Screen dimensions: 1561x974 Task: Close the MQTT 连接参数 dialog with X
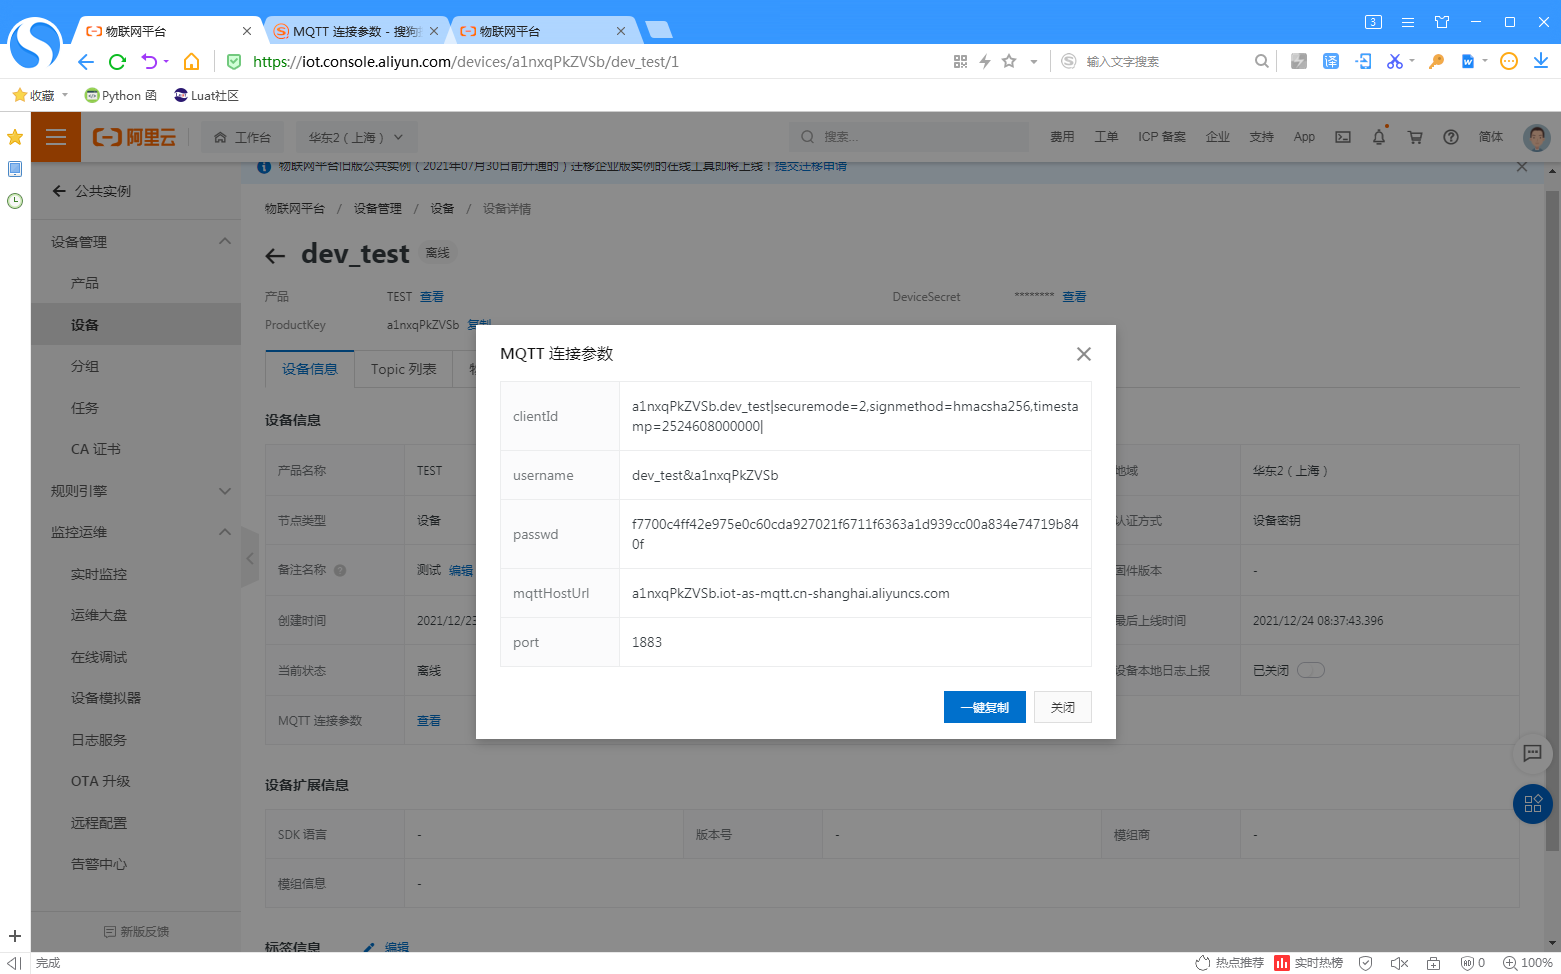pyautogui.click(x=1083, y=354)
